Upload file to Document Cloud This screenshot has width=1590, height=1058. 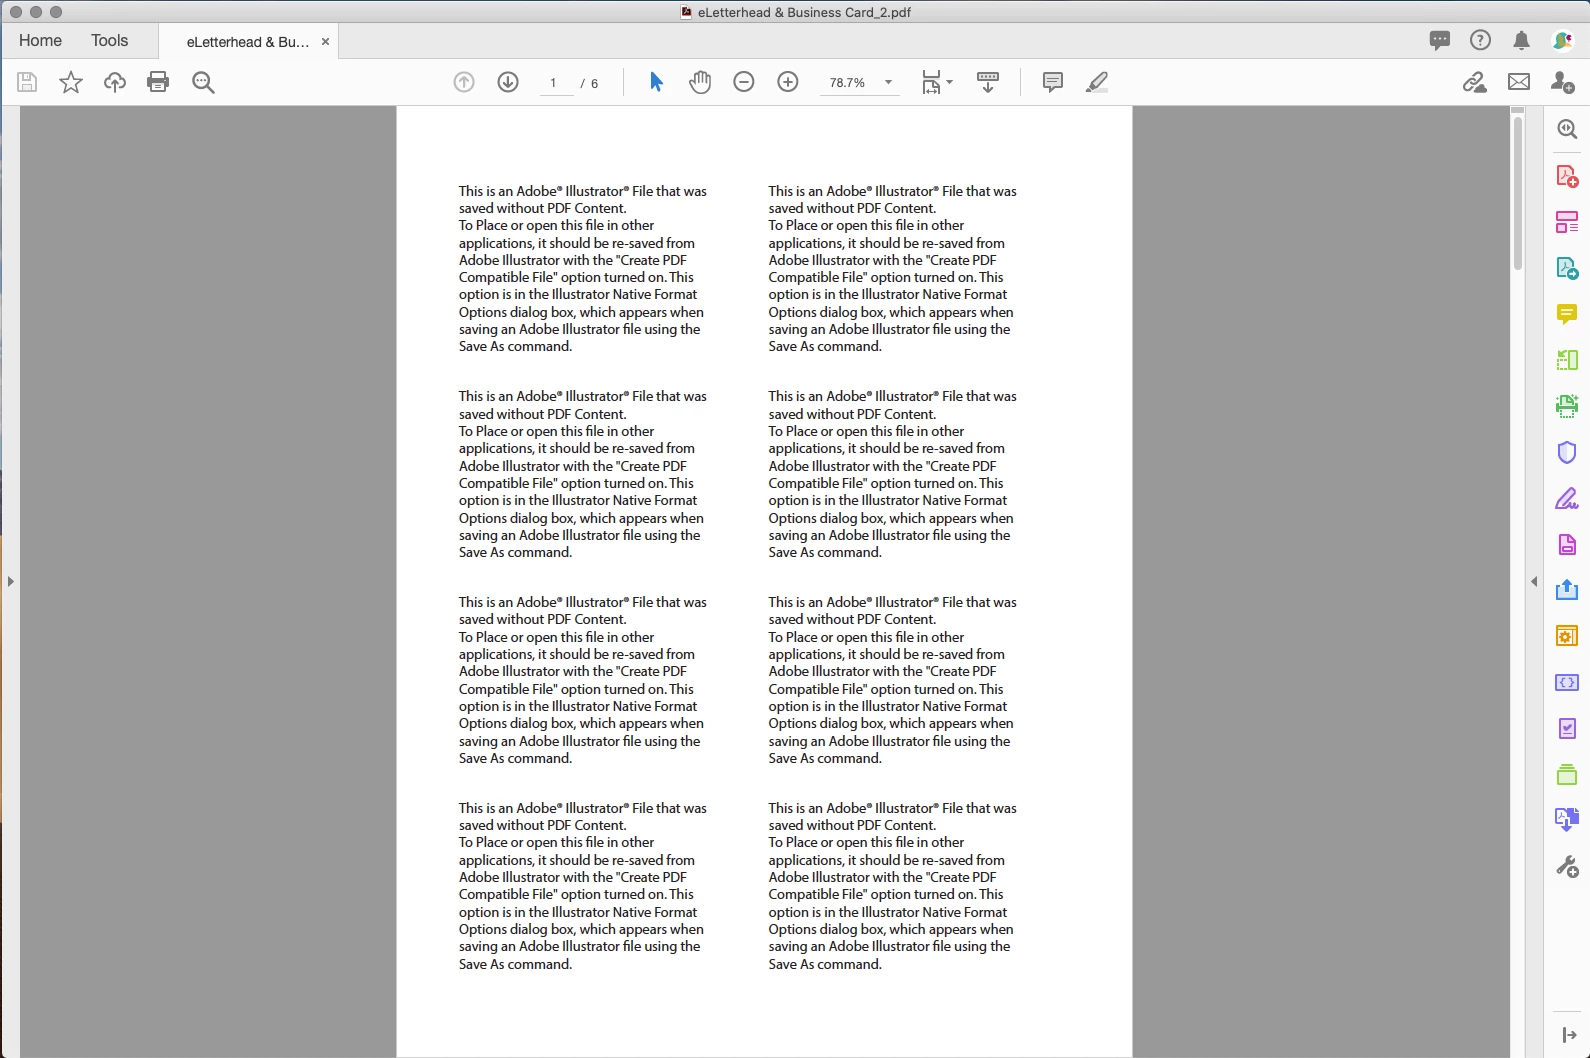click(x=115, y=82)
